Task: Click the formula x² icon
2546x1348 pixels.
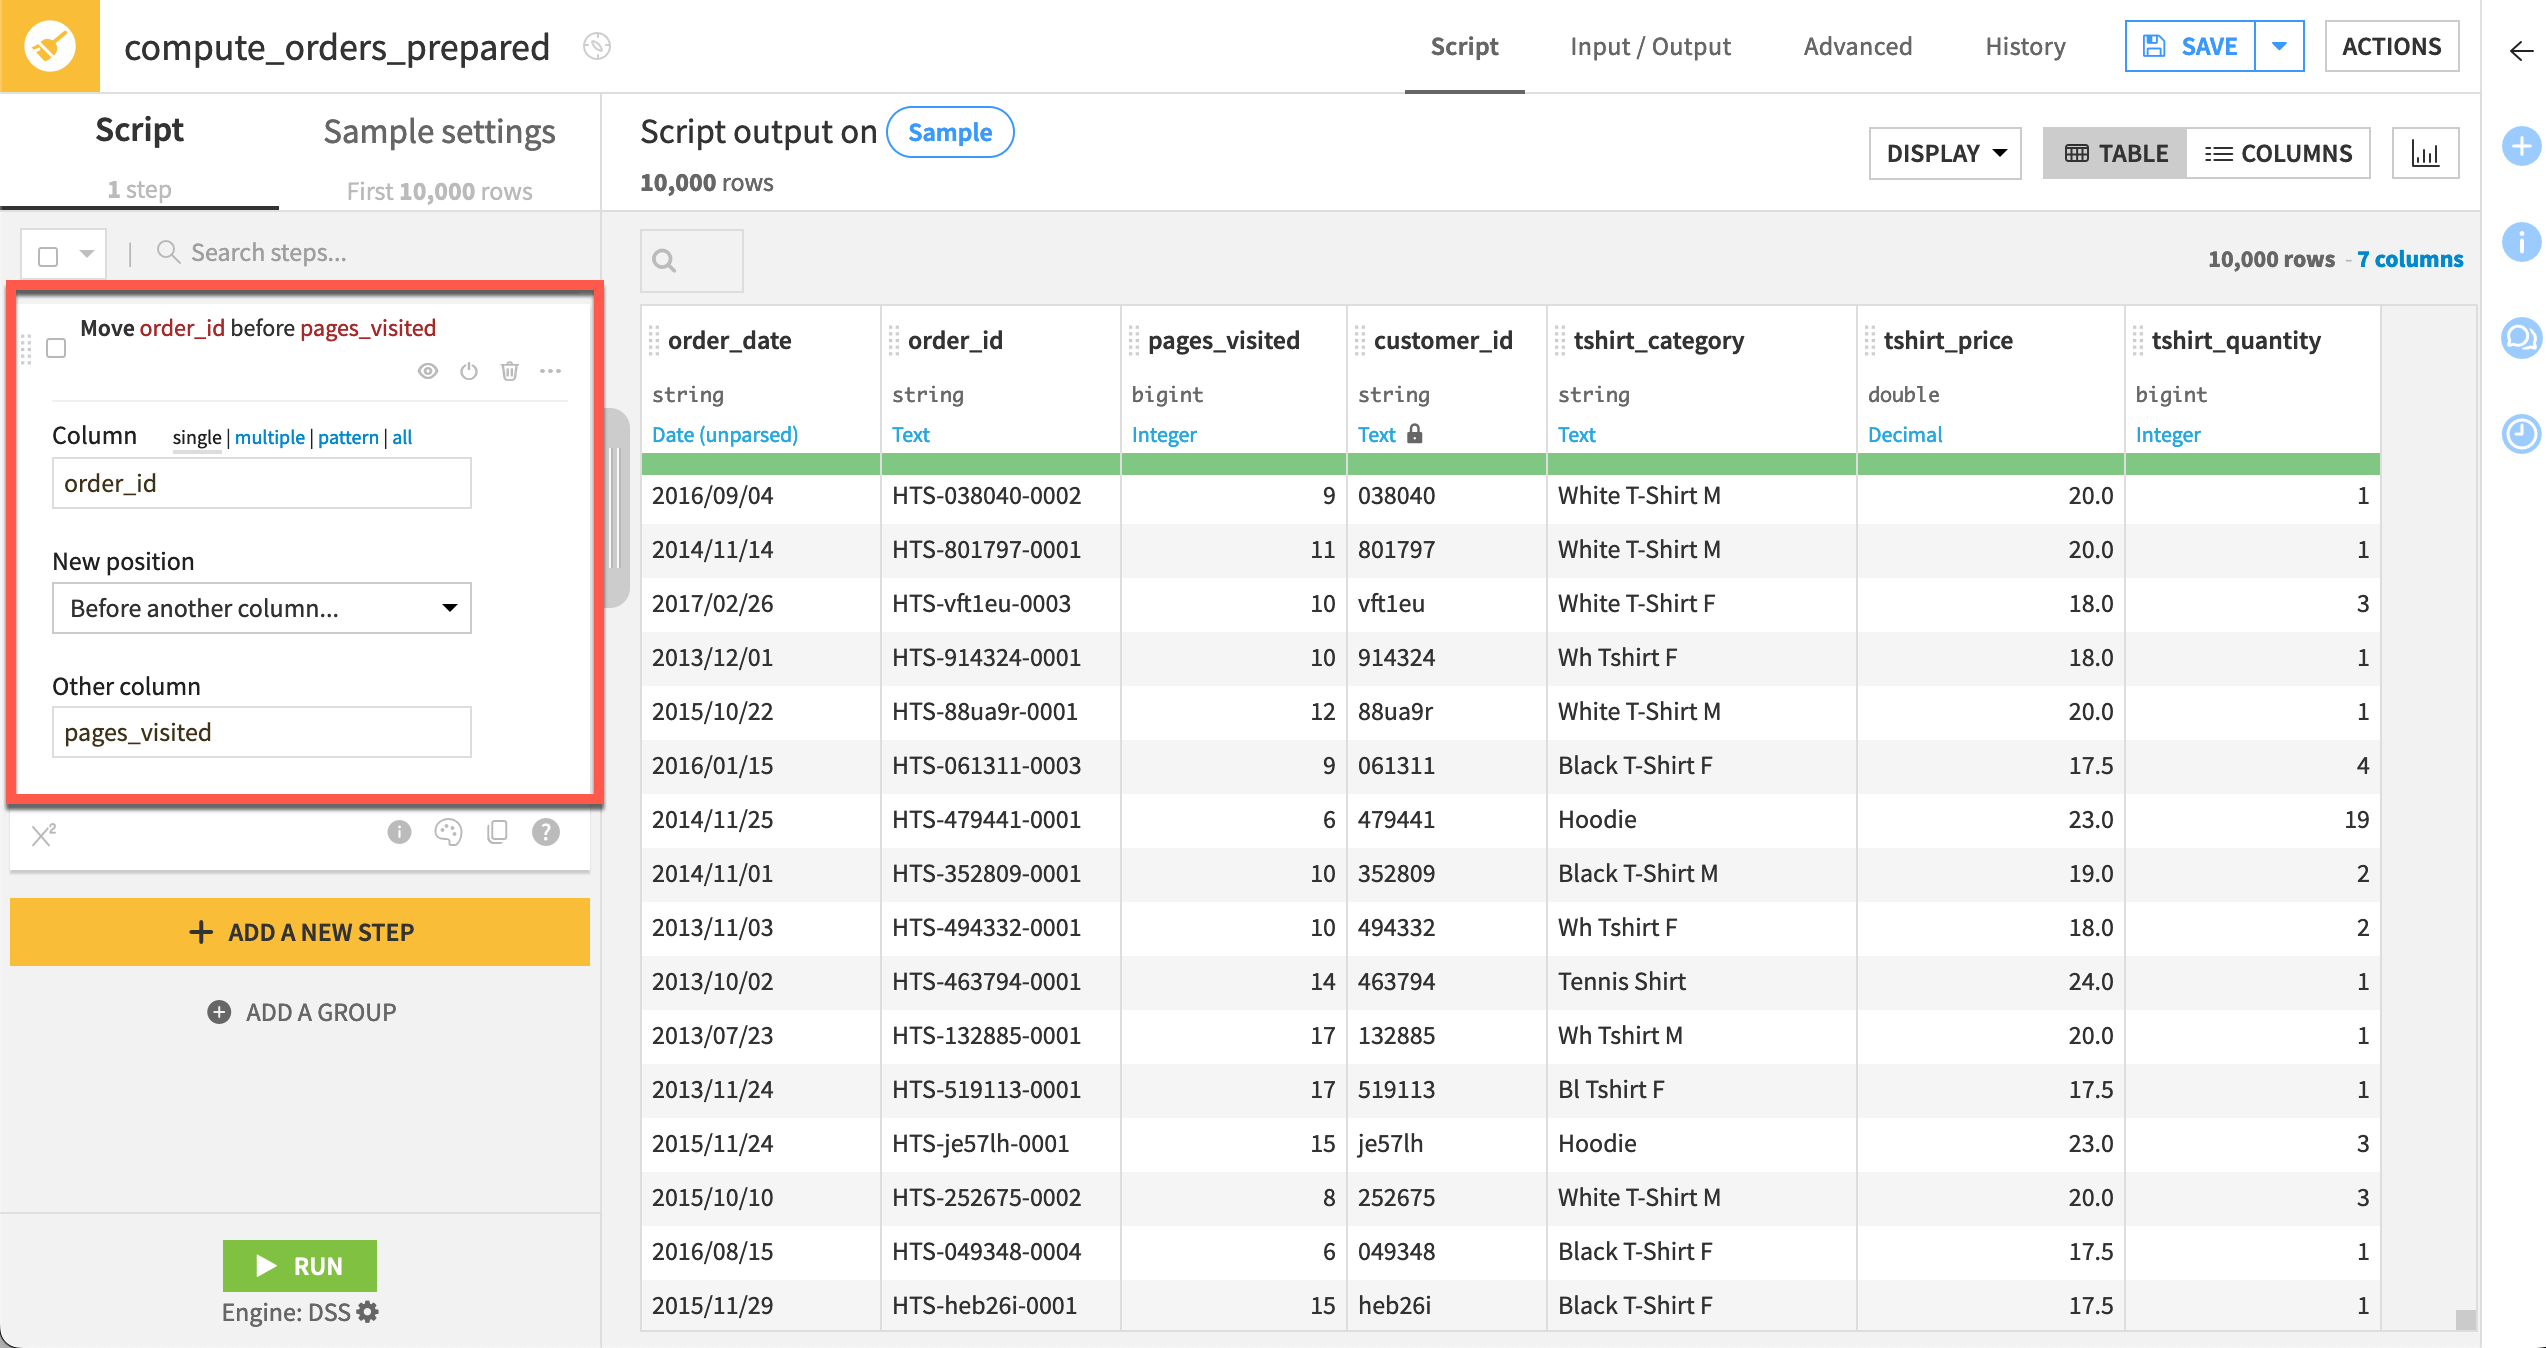Action: pyautogui.click(x=43, y=834)
